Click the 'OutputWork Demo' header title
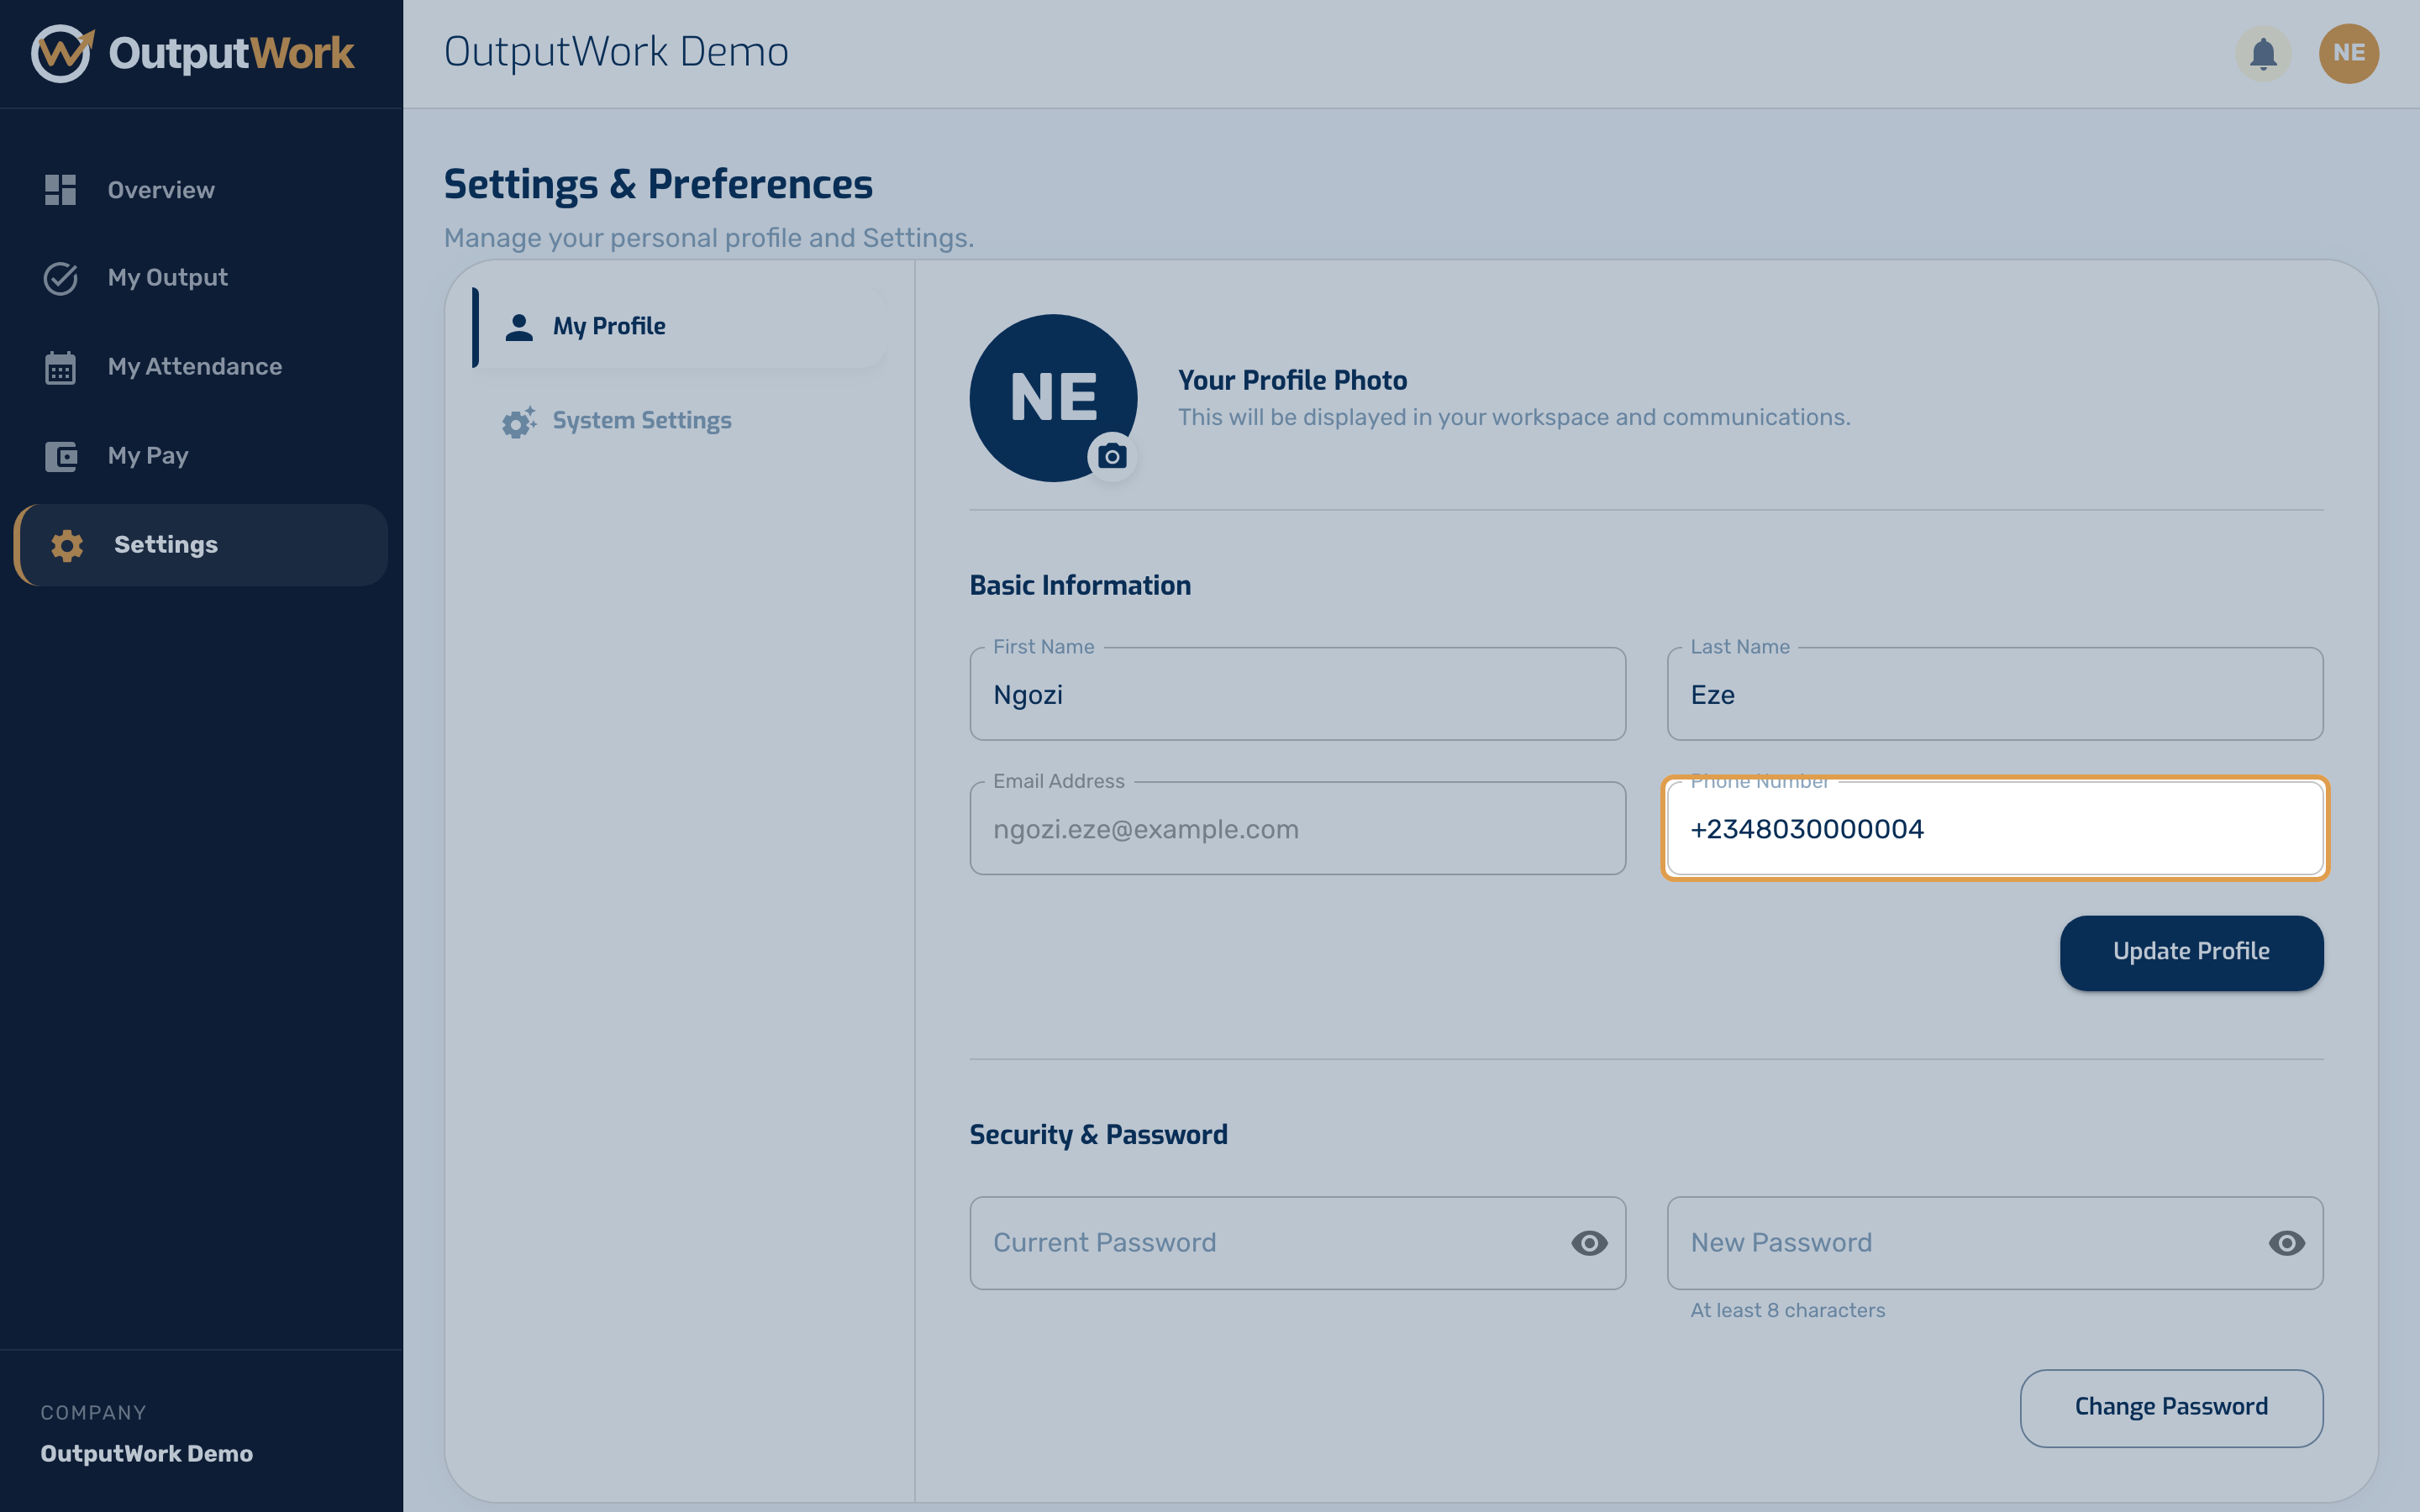Screen dimensions: 2420x1512 pyautogui.click(x=616, y=52)
